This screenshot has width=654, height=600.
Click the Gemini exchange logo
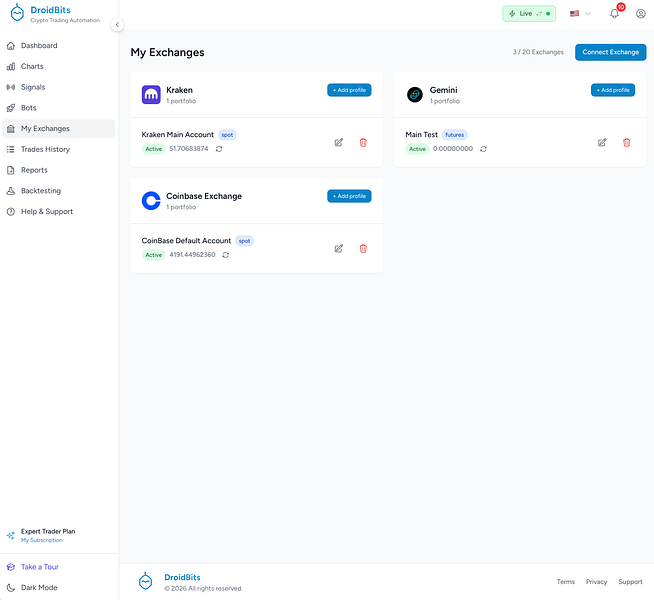pos(415,95)
